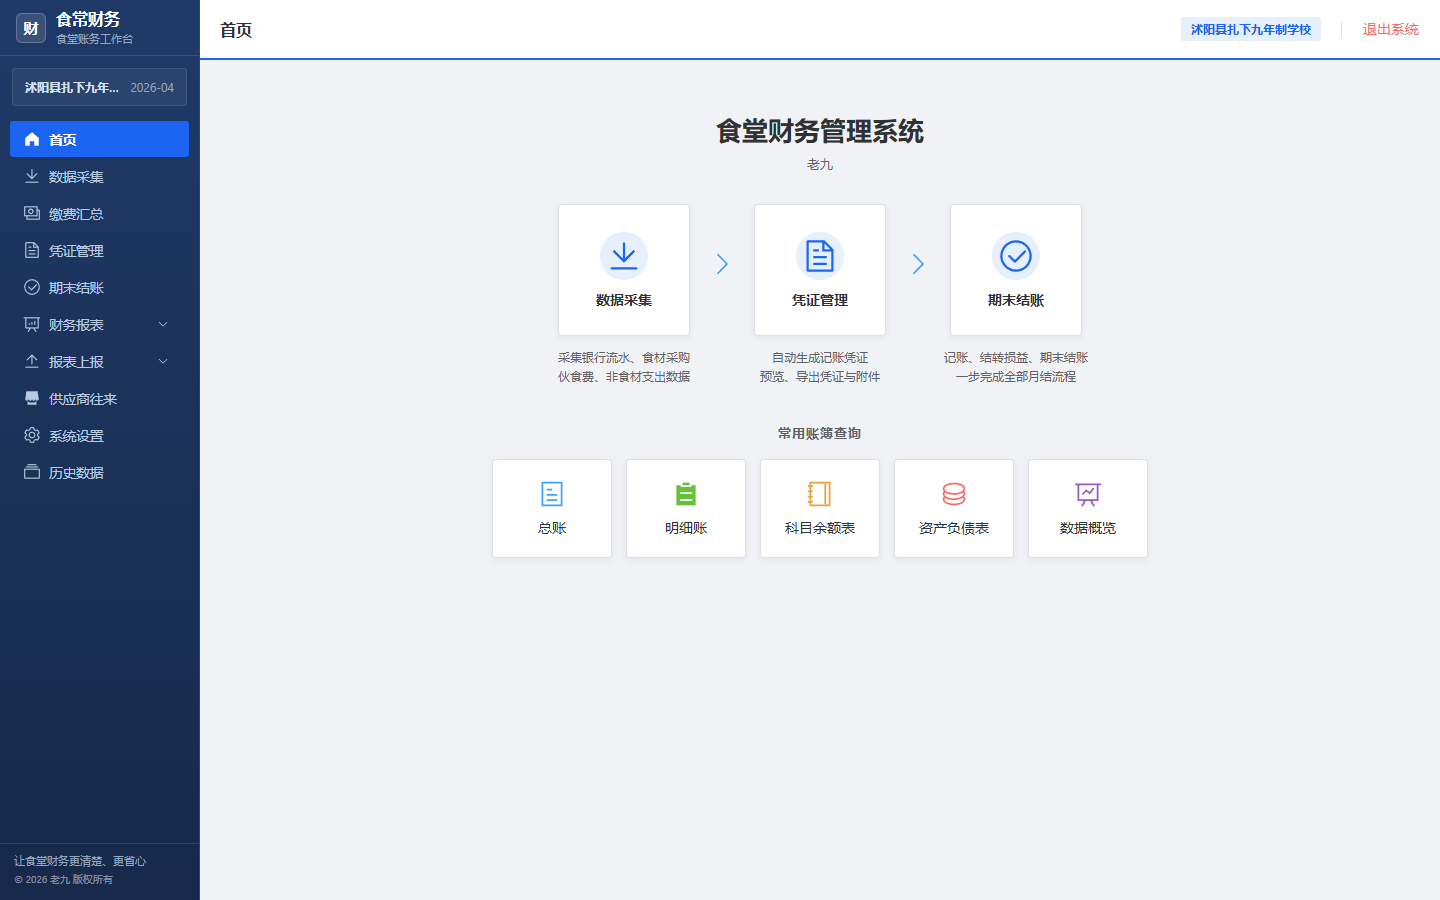Click the 常用账簿查询 section heading
This screenshot has height=900, width=1440.
tap(820, 433)
